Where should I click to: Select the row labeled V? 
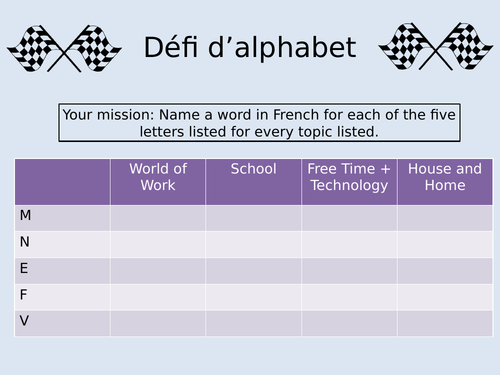point(254,323)
